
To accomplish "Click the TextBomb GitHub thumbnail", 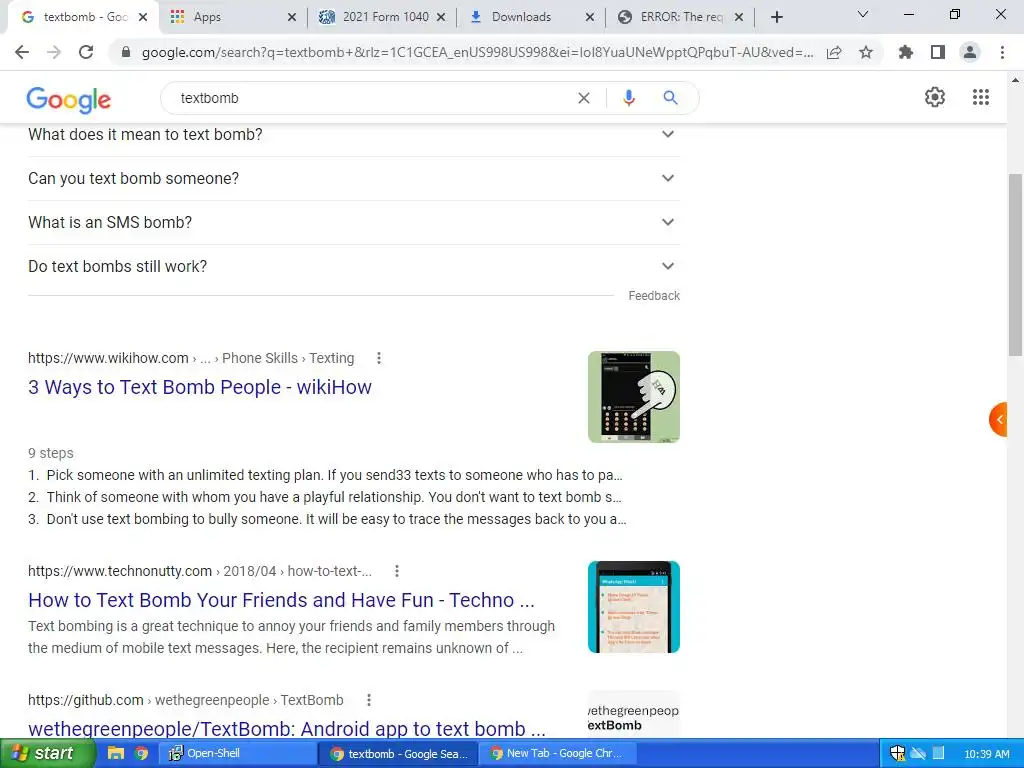I will click(x=633, y=715).
